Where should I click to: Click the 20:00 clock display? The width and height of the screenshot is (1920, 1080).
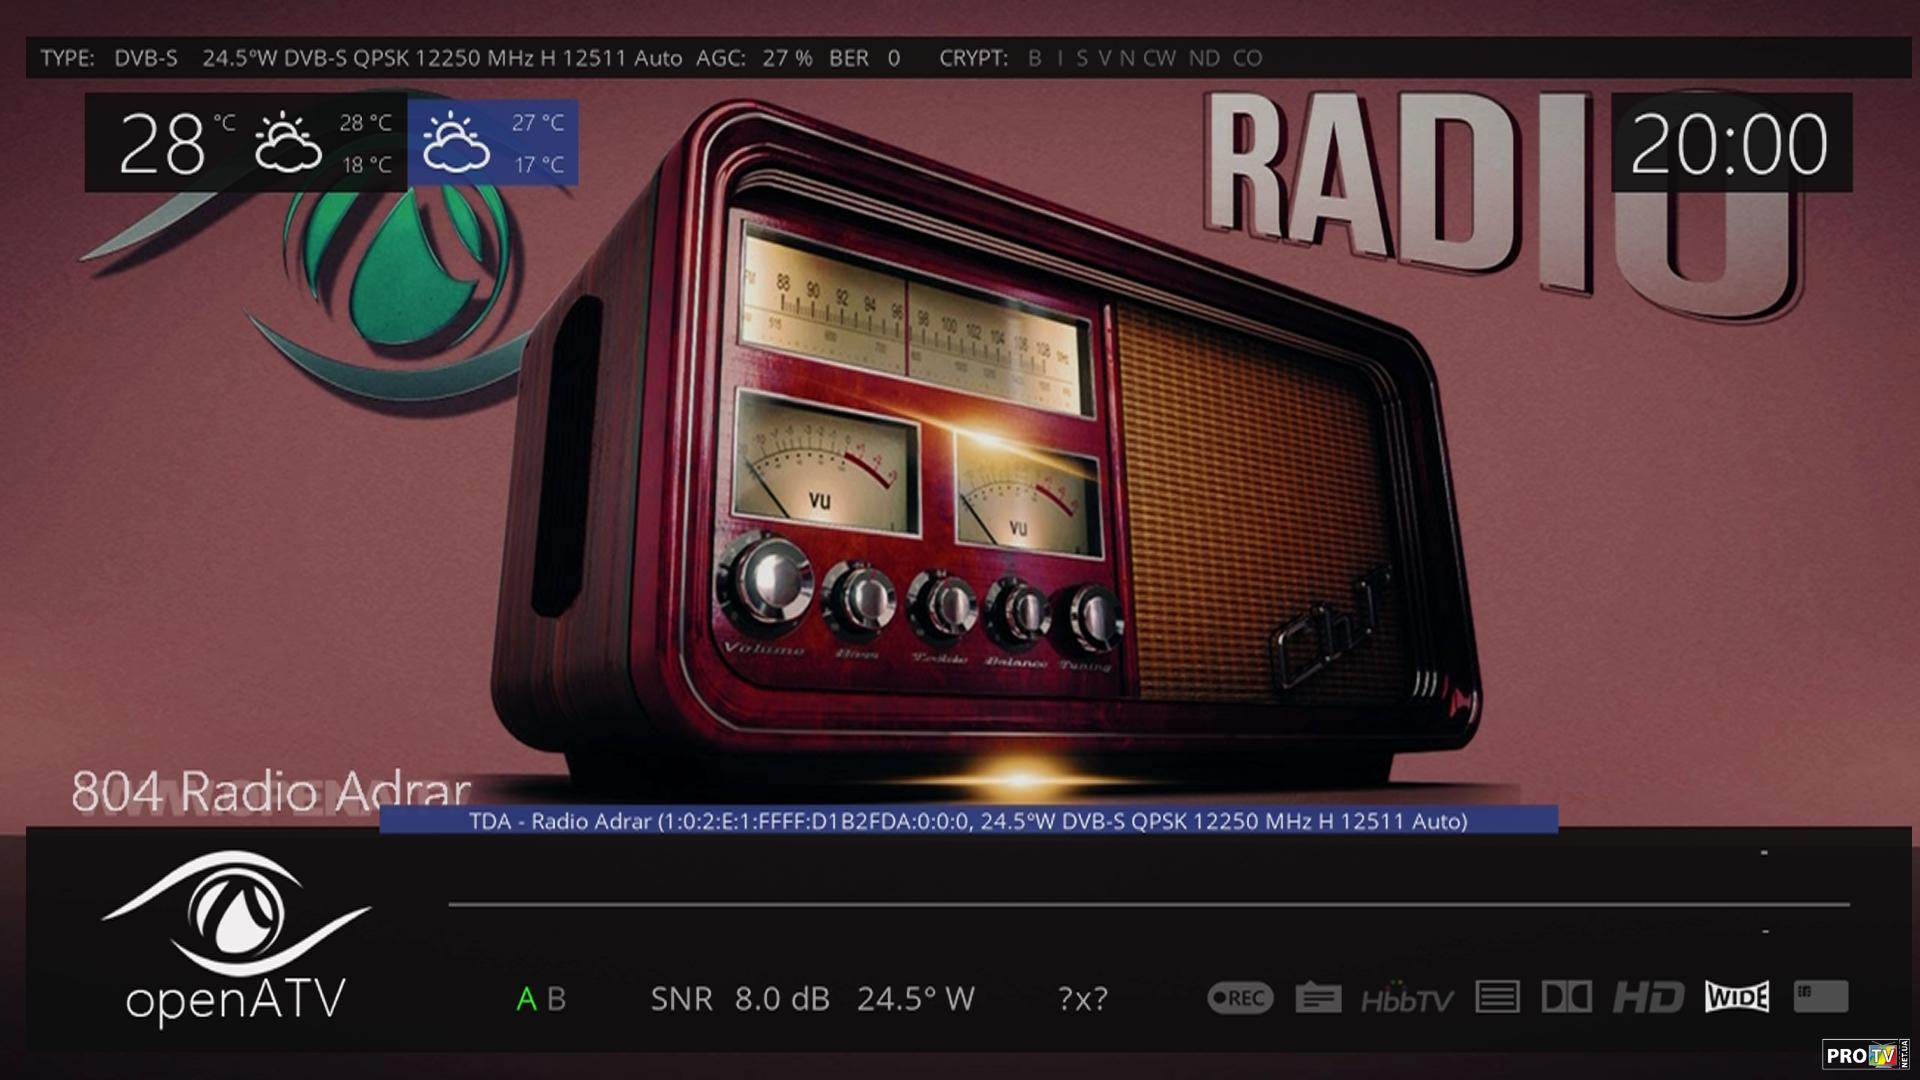(1730, 144)
